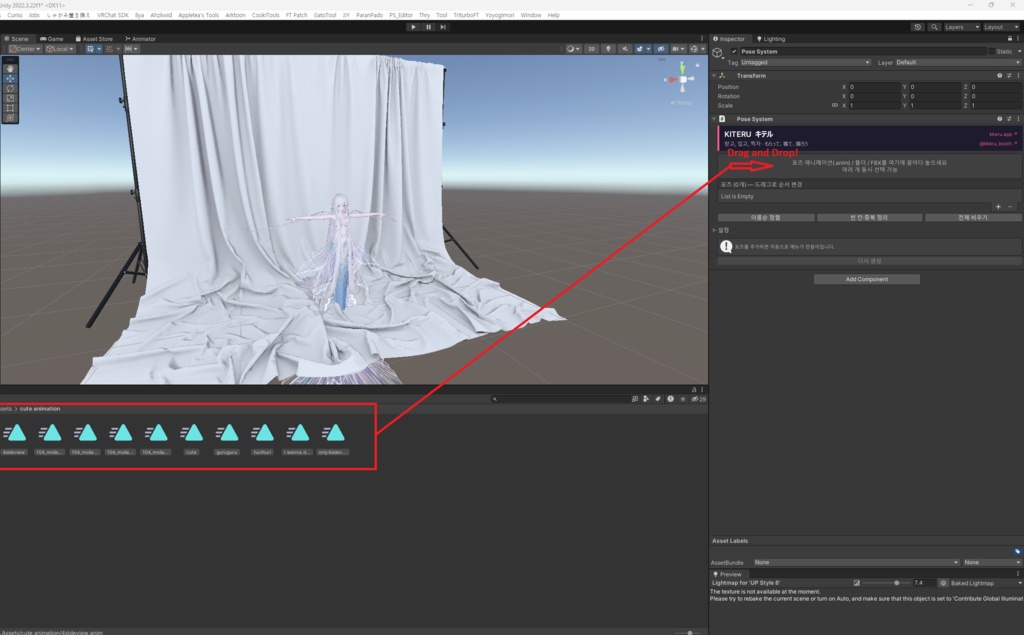This screenshot has width=1024, height=635.
Task: Open the global search magnifier icon
Action: [934, 27]
